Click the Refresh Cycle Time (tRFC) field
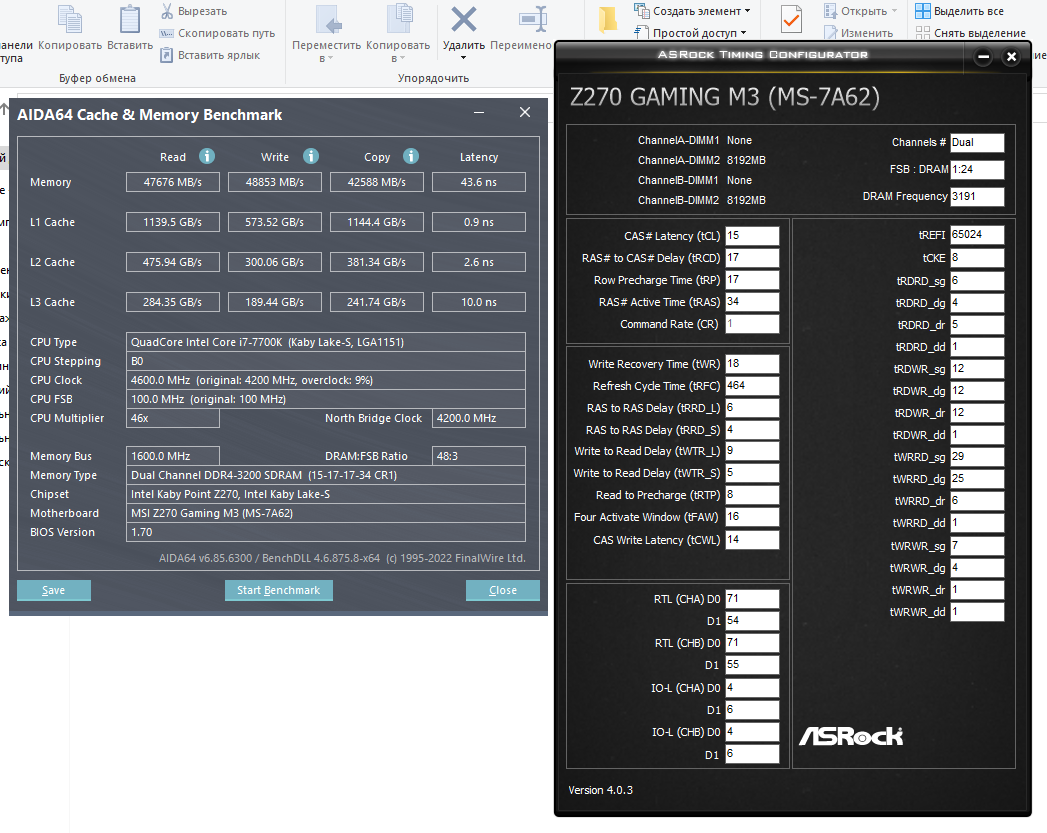Viewport: 1047px width, 833px height. pos(752,386)
